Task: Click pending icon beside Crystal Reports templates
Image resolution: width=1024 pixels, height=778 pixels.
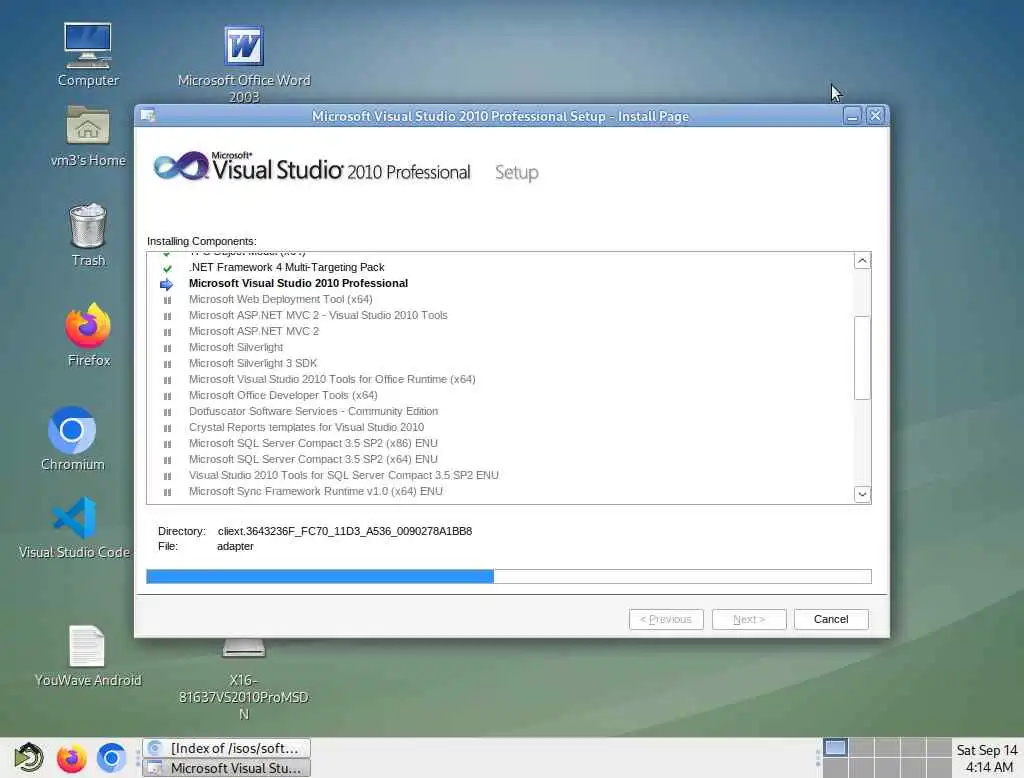Action: point(167,429)
